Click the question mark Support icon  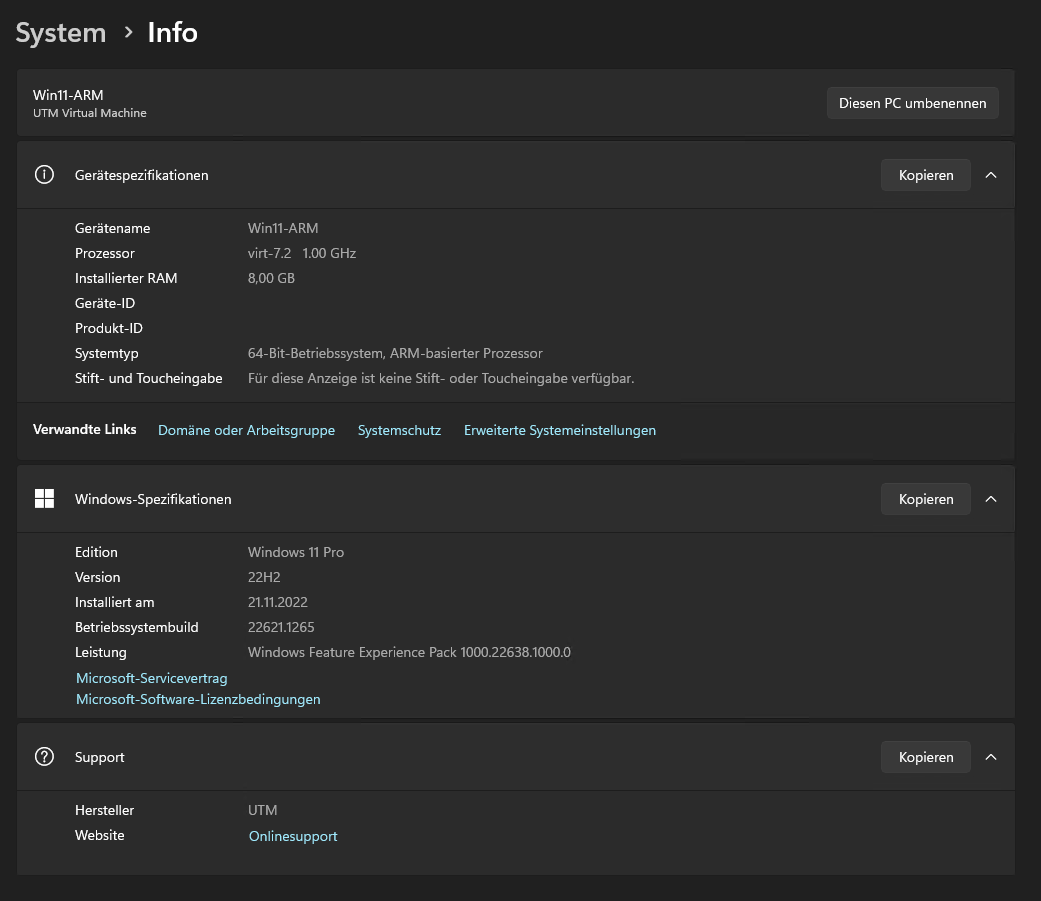[44, 757]
